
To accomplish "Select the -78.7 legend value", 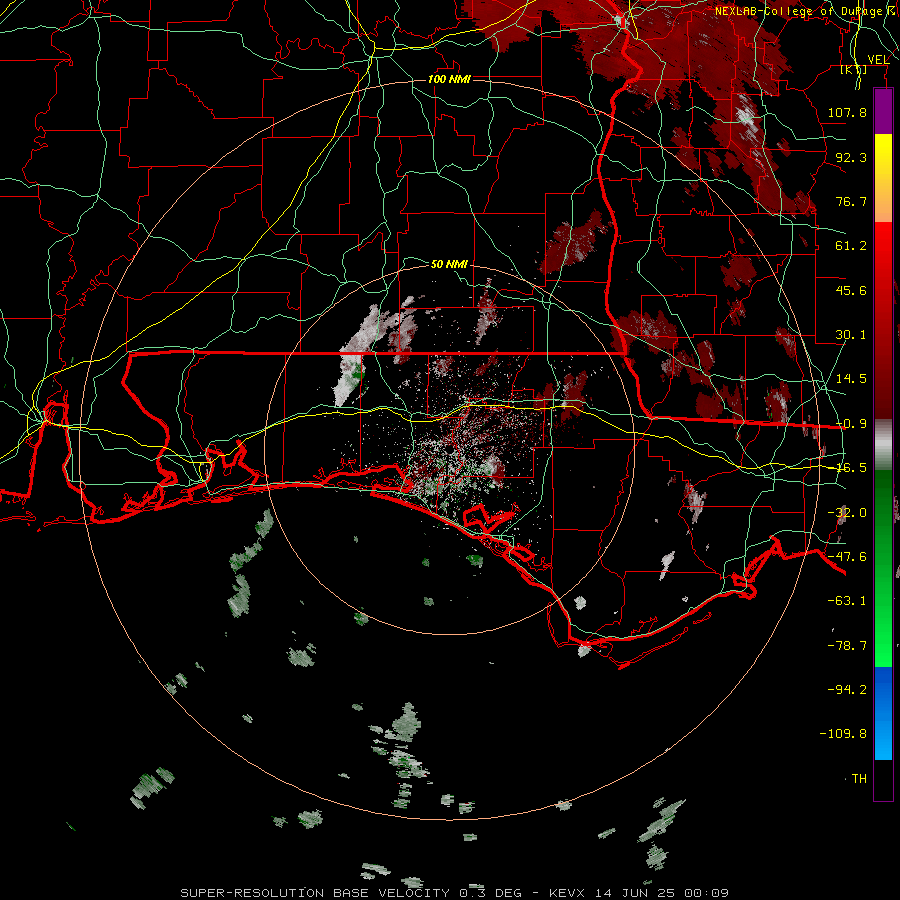I will (x=847, y=646).
